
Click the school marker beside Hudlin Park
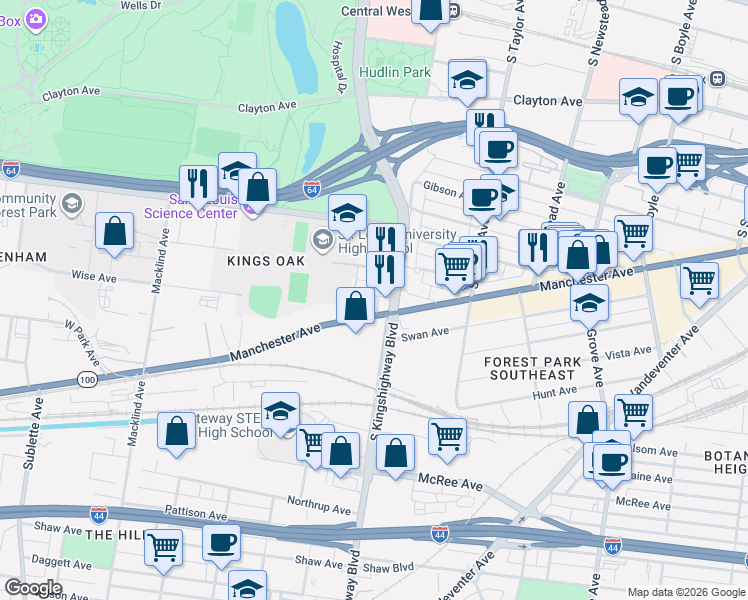(x=467, y=82)
